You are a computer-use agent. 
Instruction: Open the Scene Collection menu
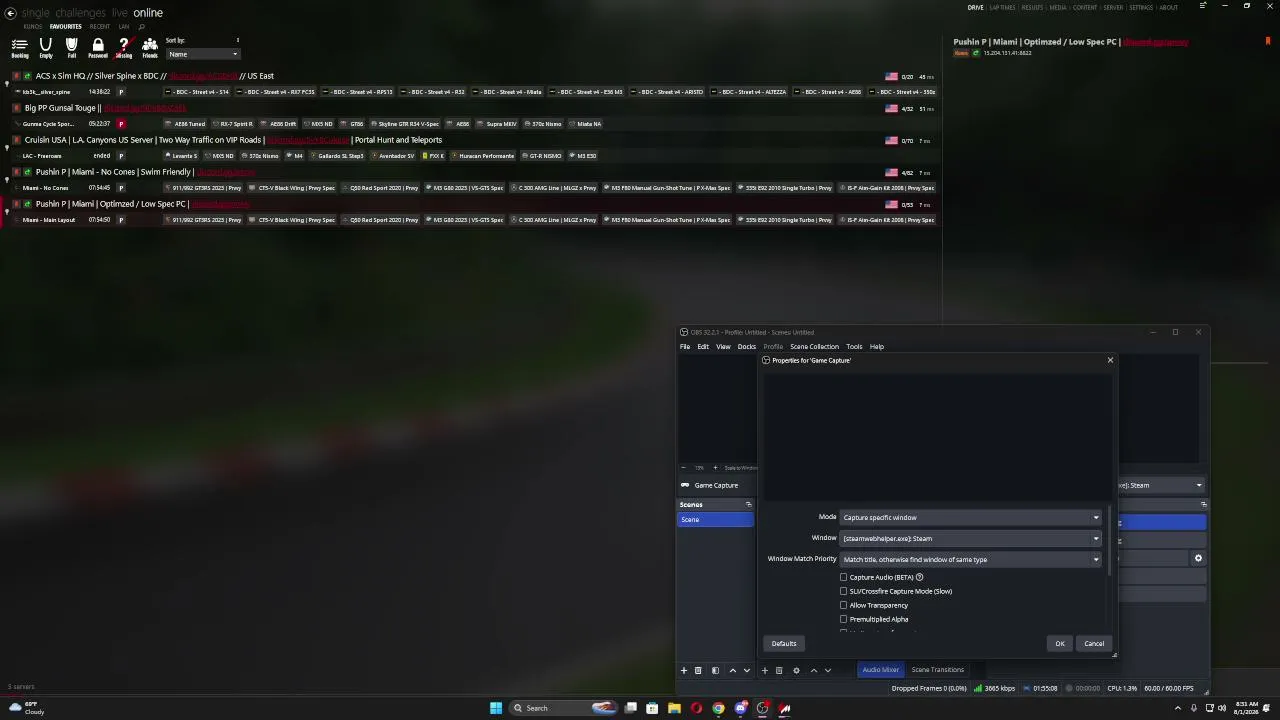coord(814,347)
